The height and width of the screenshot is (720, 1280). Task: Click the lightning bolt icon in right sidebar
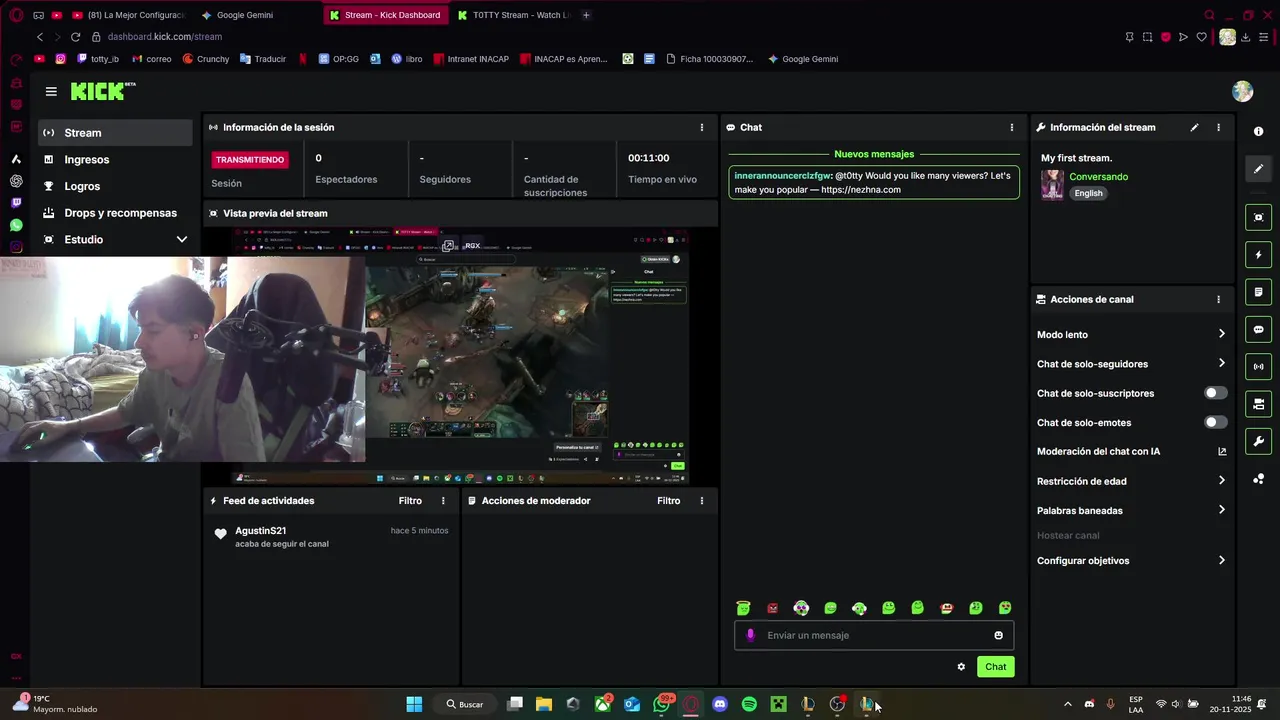coord(1258,255)
